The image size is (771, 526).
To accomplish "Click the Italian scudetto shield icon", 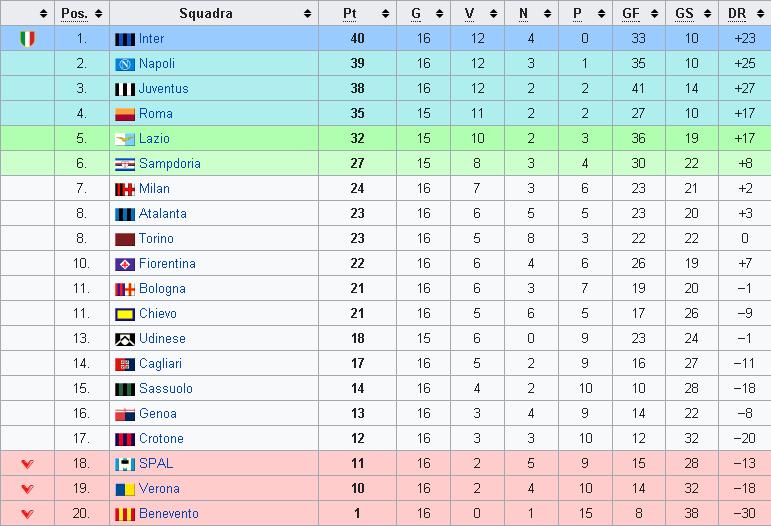I will [28, 39].
